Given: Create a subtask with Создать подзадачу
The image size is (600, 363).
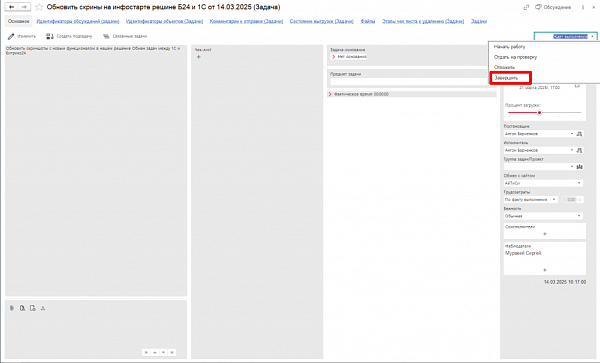Looking at the screenshot, I should pos(69,36).
